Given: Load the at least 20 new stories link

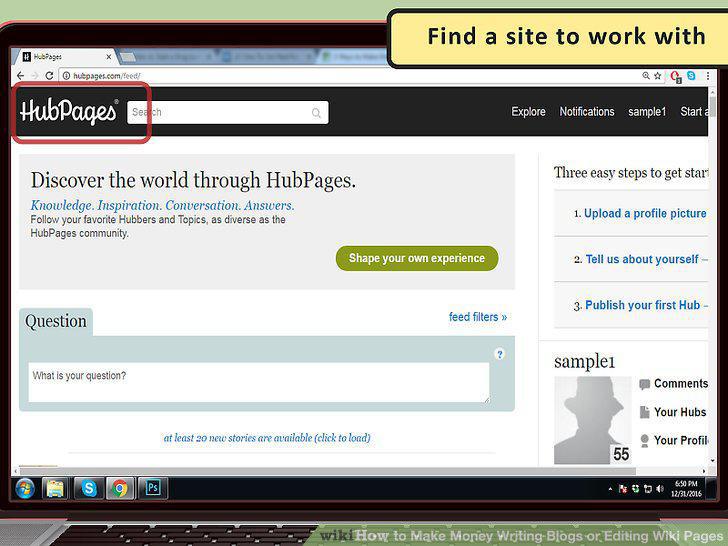Looking at the screenshot, I should point(267,438).
